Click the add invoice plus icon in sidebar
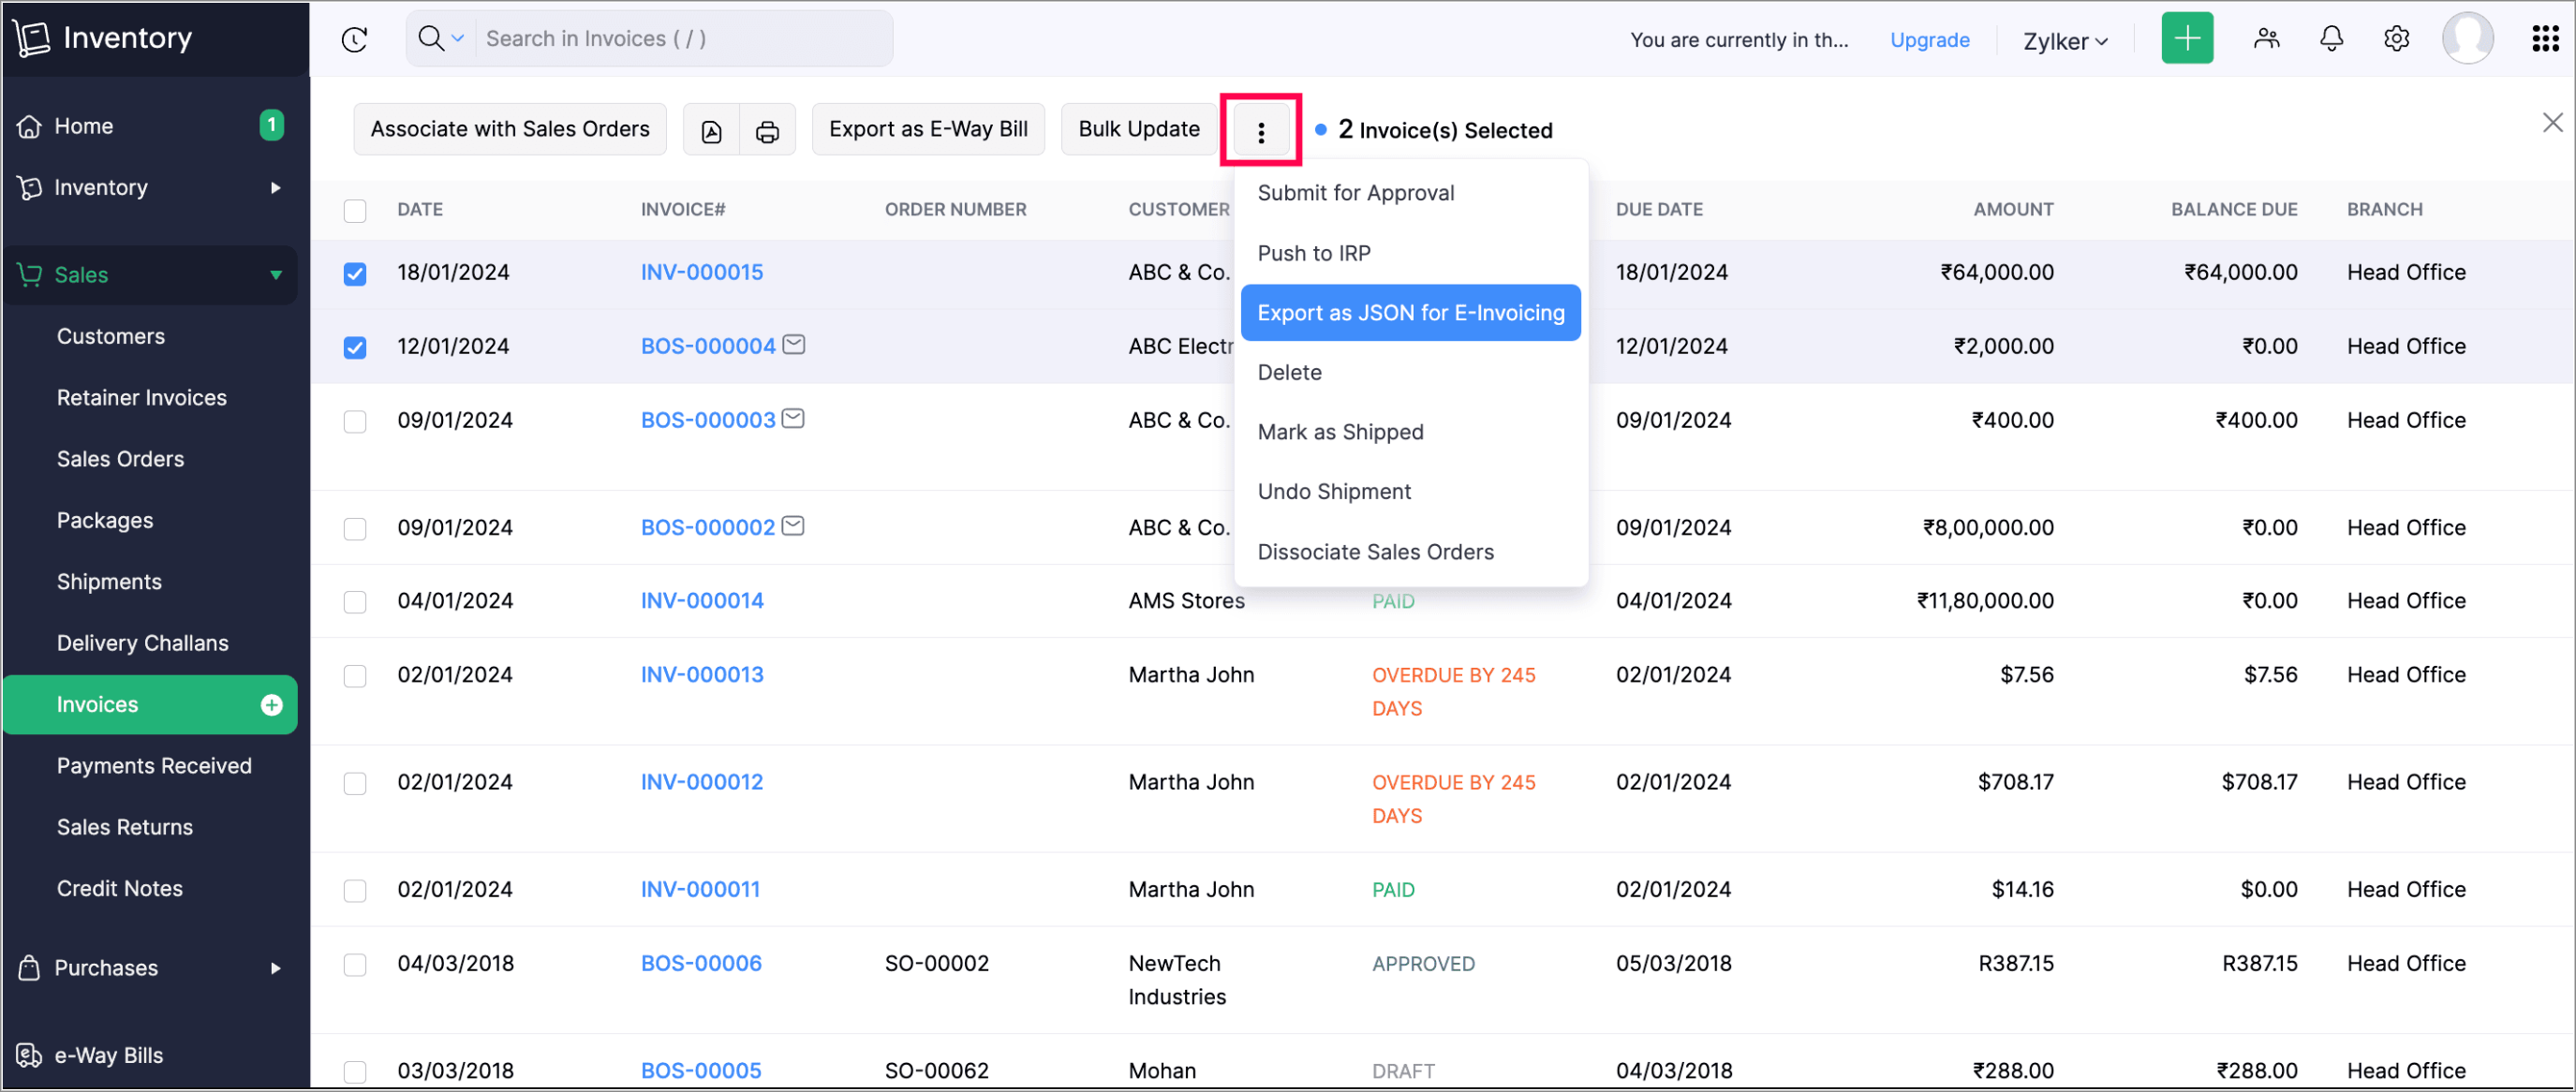The width and height of the screenshot is (2576, 1092). pos(271,705)
